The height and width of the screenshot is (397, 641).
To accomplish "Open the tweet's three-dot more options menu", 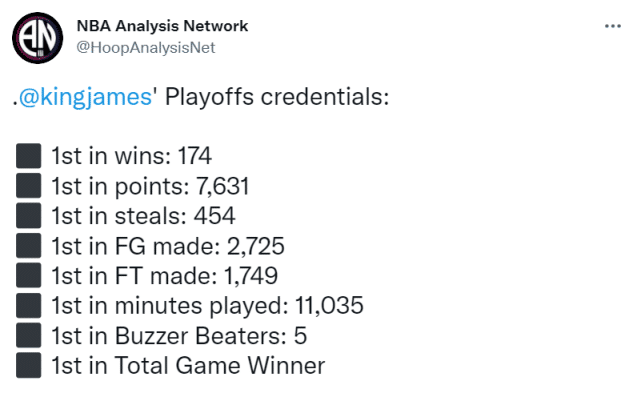I will [x=612, y=26].
